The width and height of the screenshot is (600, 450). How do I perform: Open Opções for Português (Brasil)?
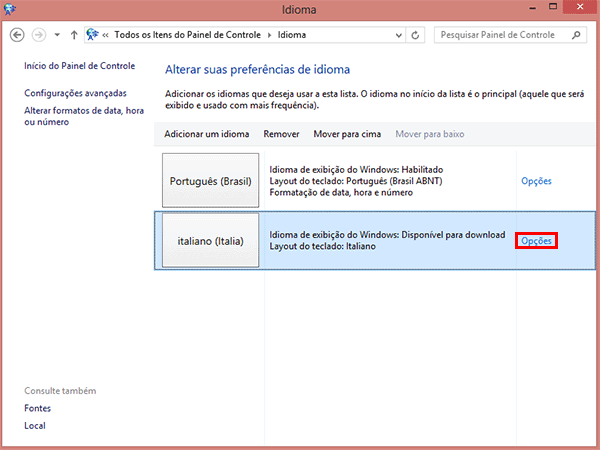[536, 181]
